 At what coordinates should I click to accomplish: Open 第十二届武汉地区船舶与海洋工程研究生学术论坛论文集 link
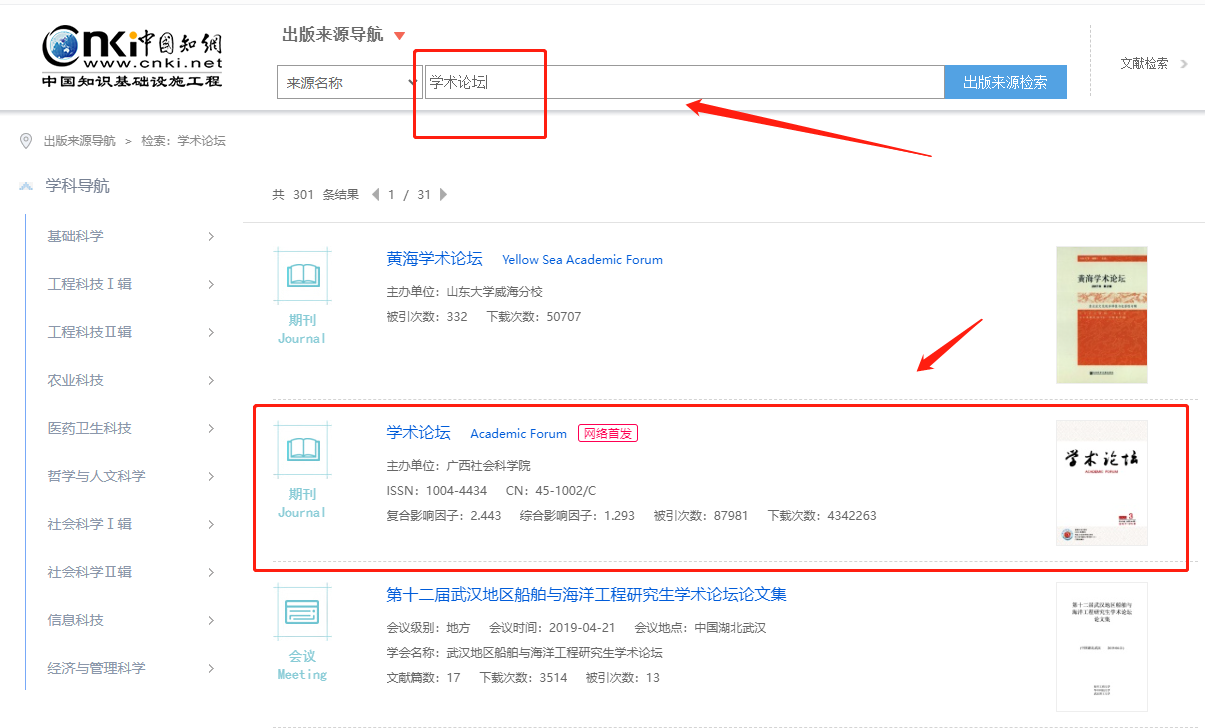click(586, 595)
